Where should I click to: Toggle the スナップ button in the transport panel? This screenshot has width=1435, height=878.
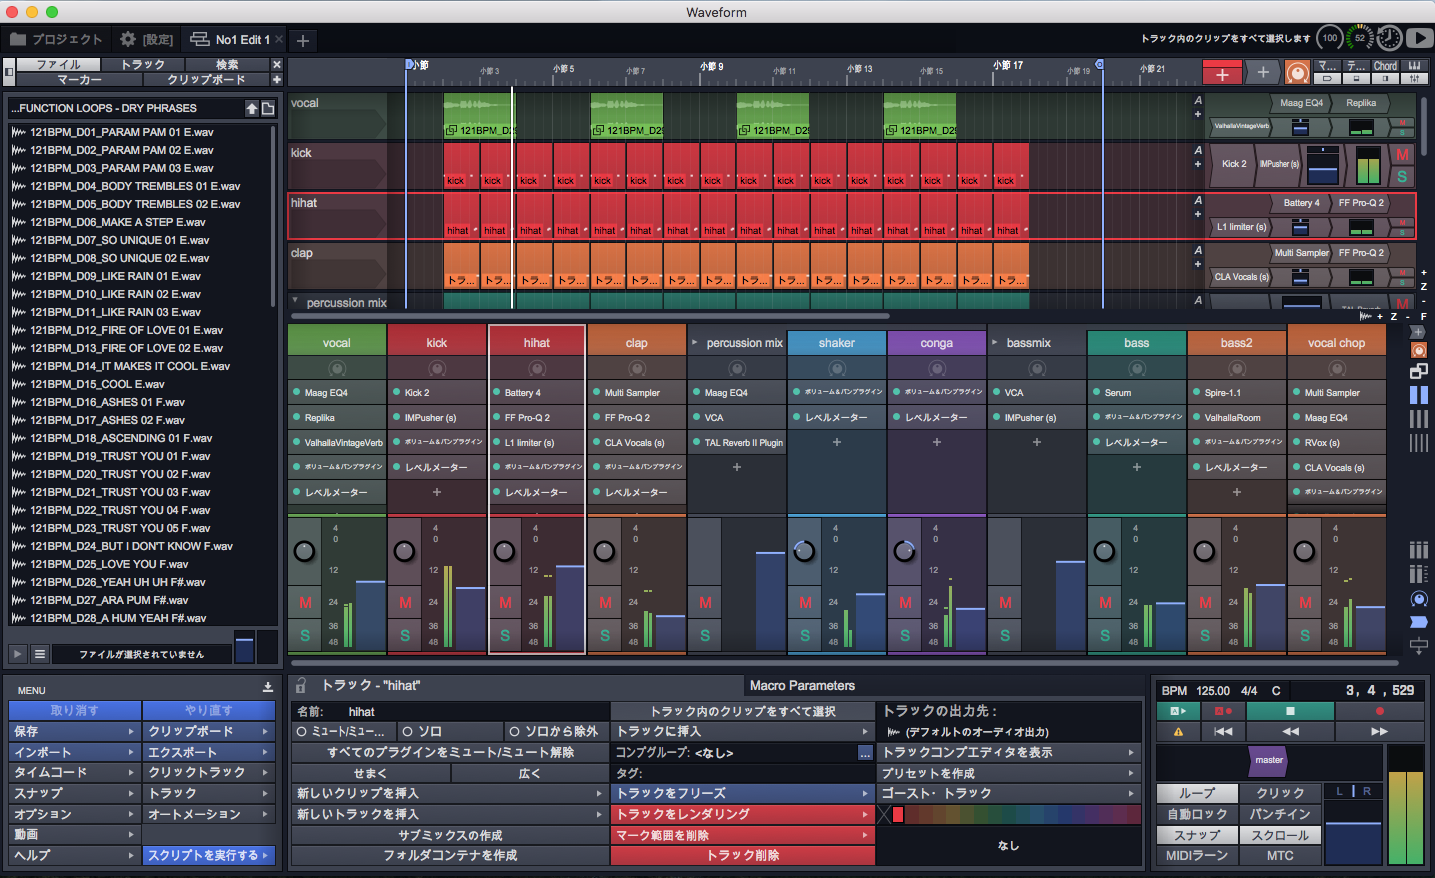pyautogui.click(x=1196, y=835)
